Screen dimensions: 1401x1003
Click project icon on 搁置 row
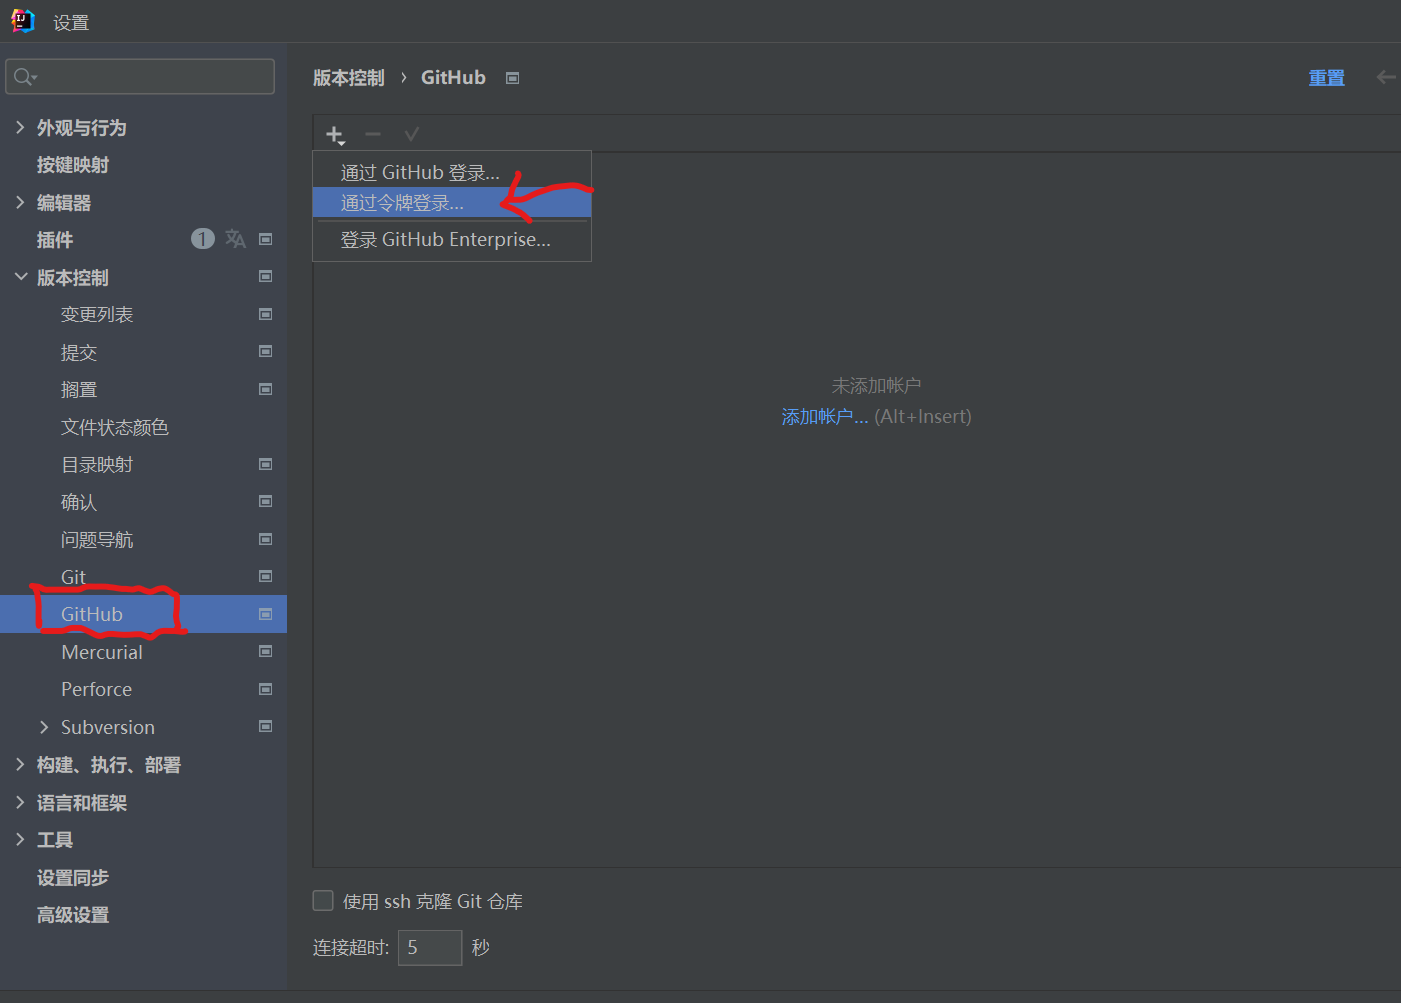(266, 389)
